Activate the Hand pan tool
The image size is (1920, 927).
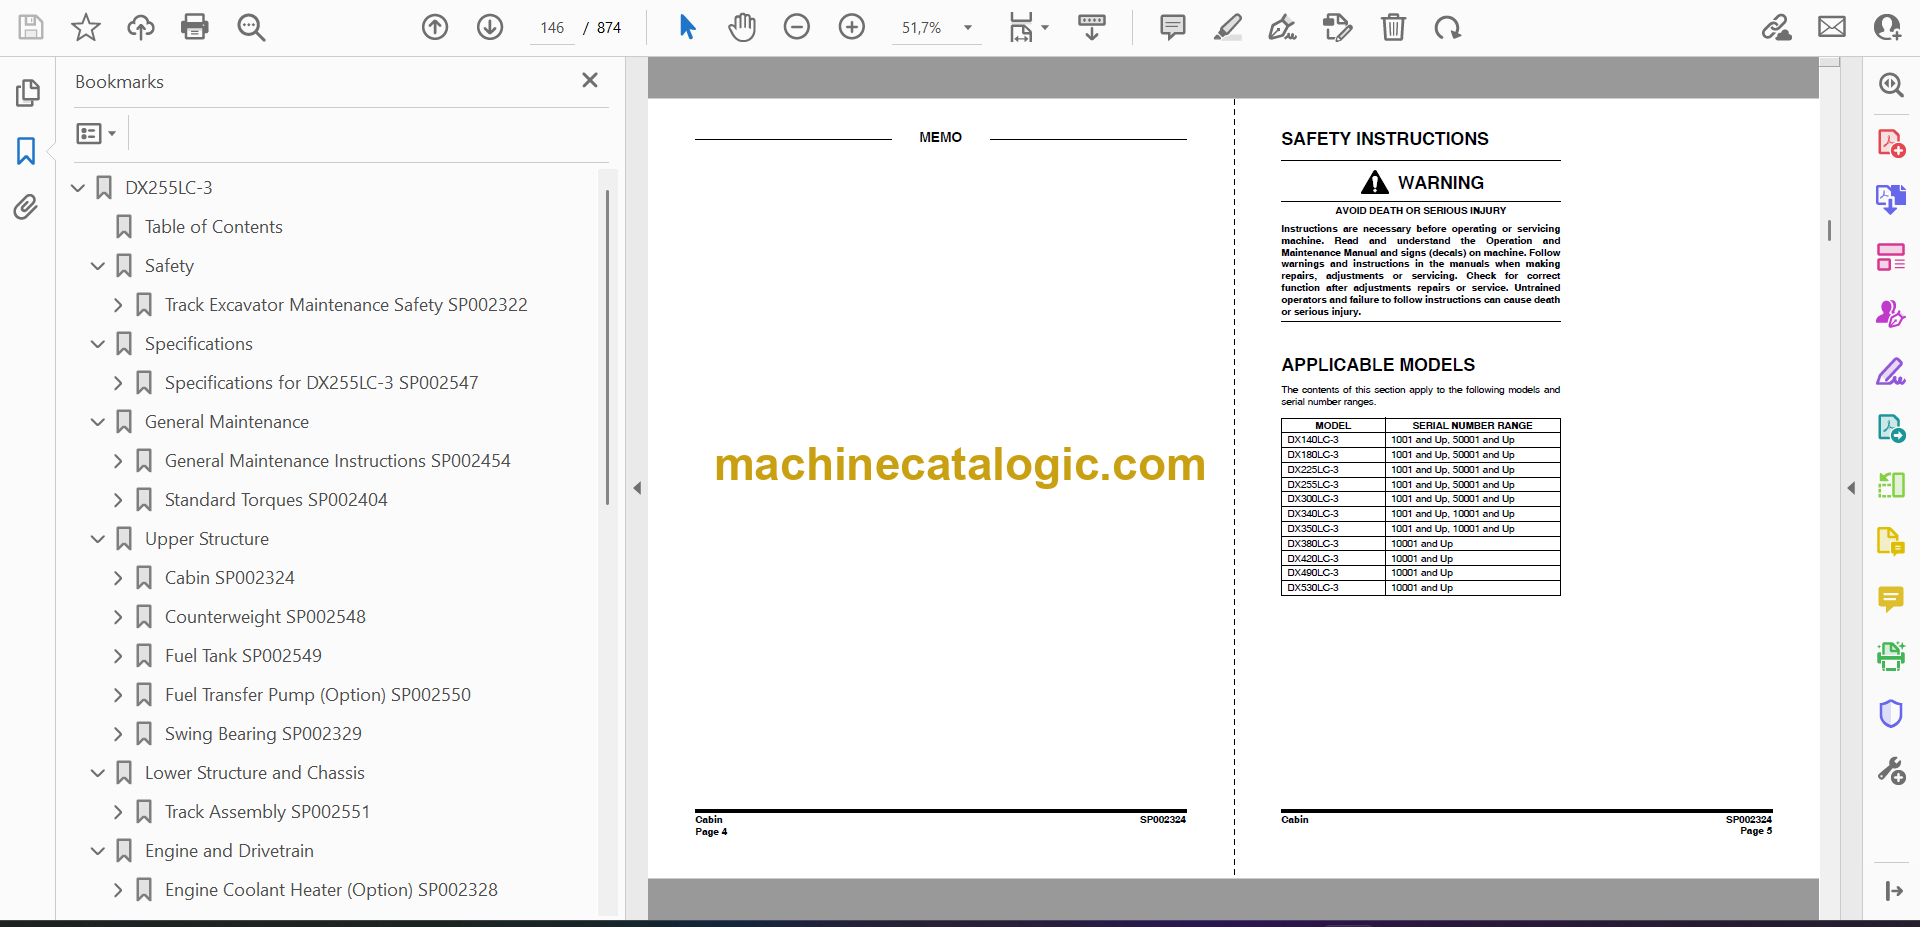pos(742,27)
